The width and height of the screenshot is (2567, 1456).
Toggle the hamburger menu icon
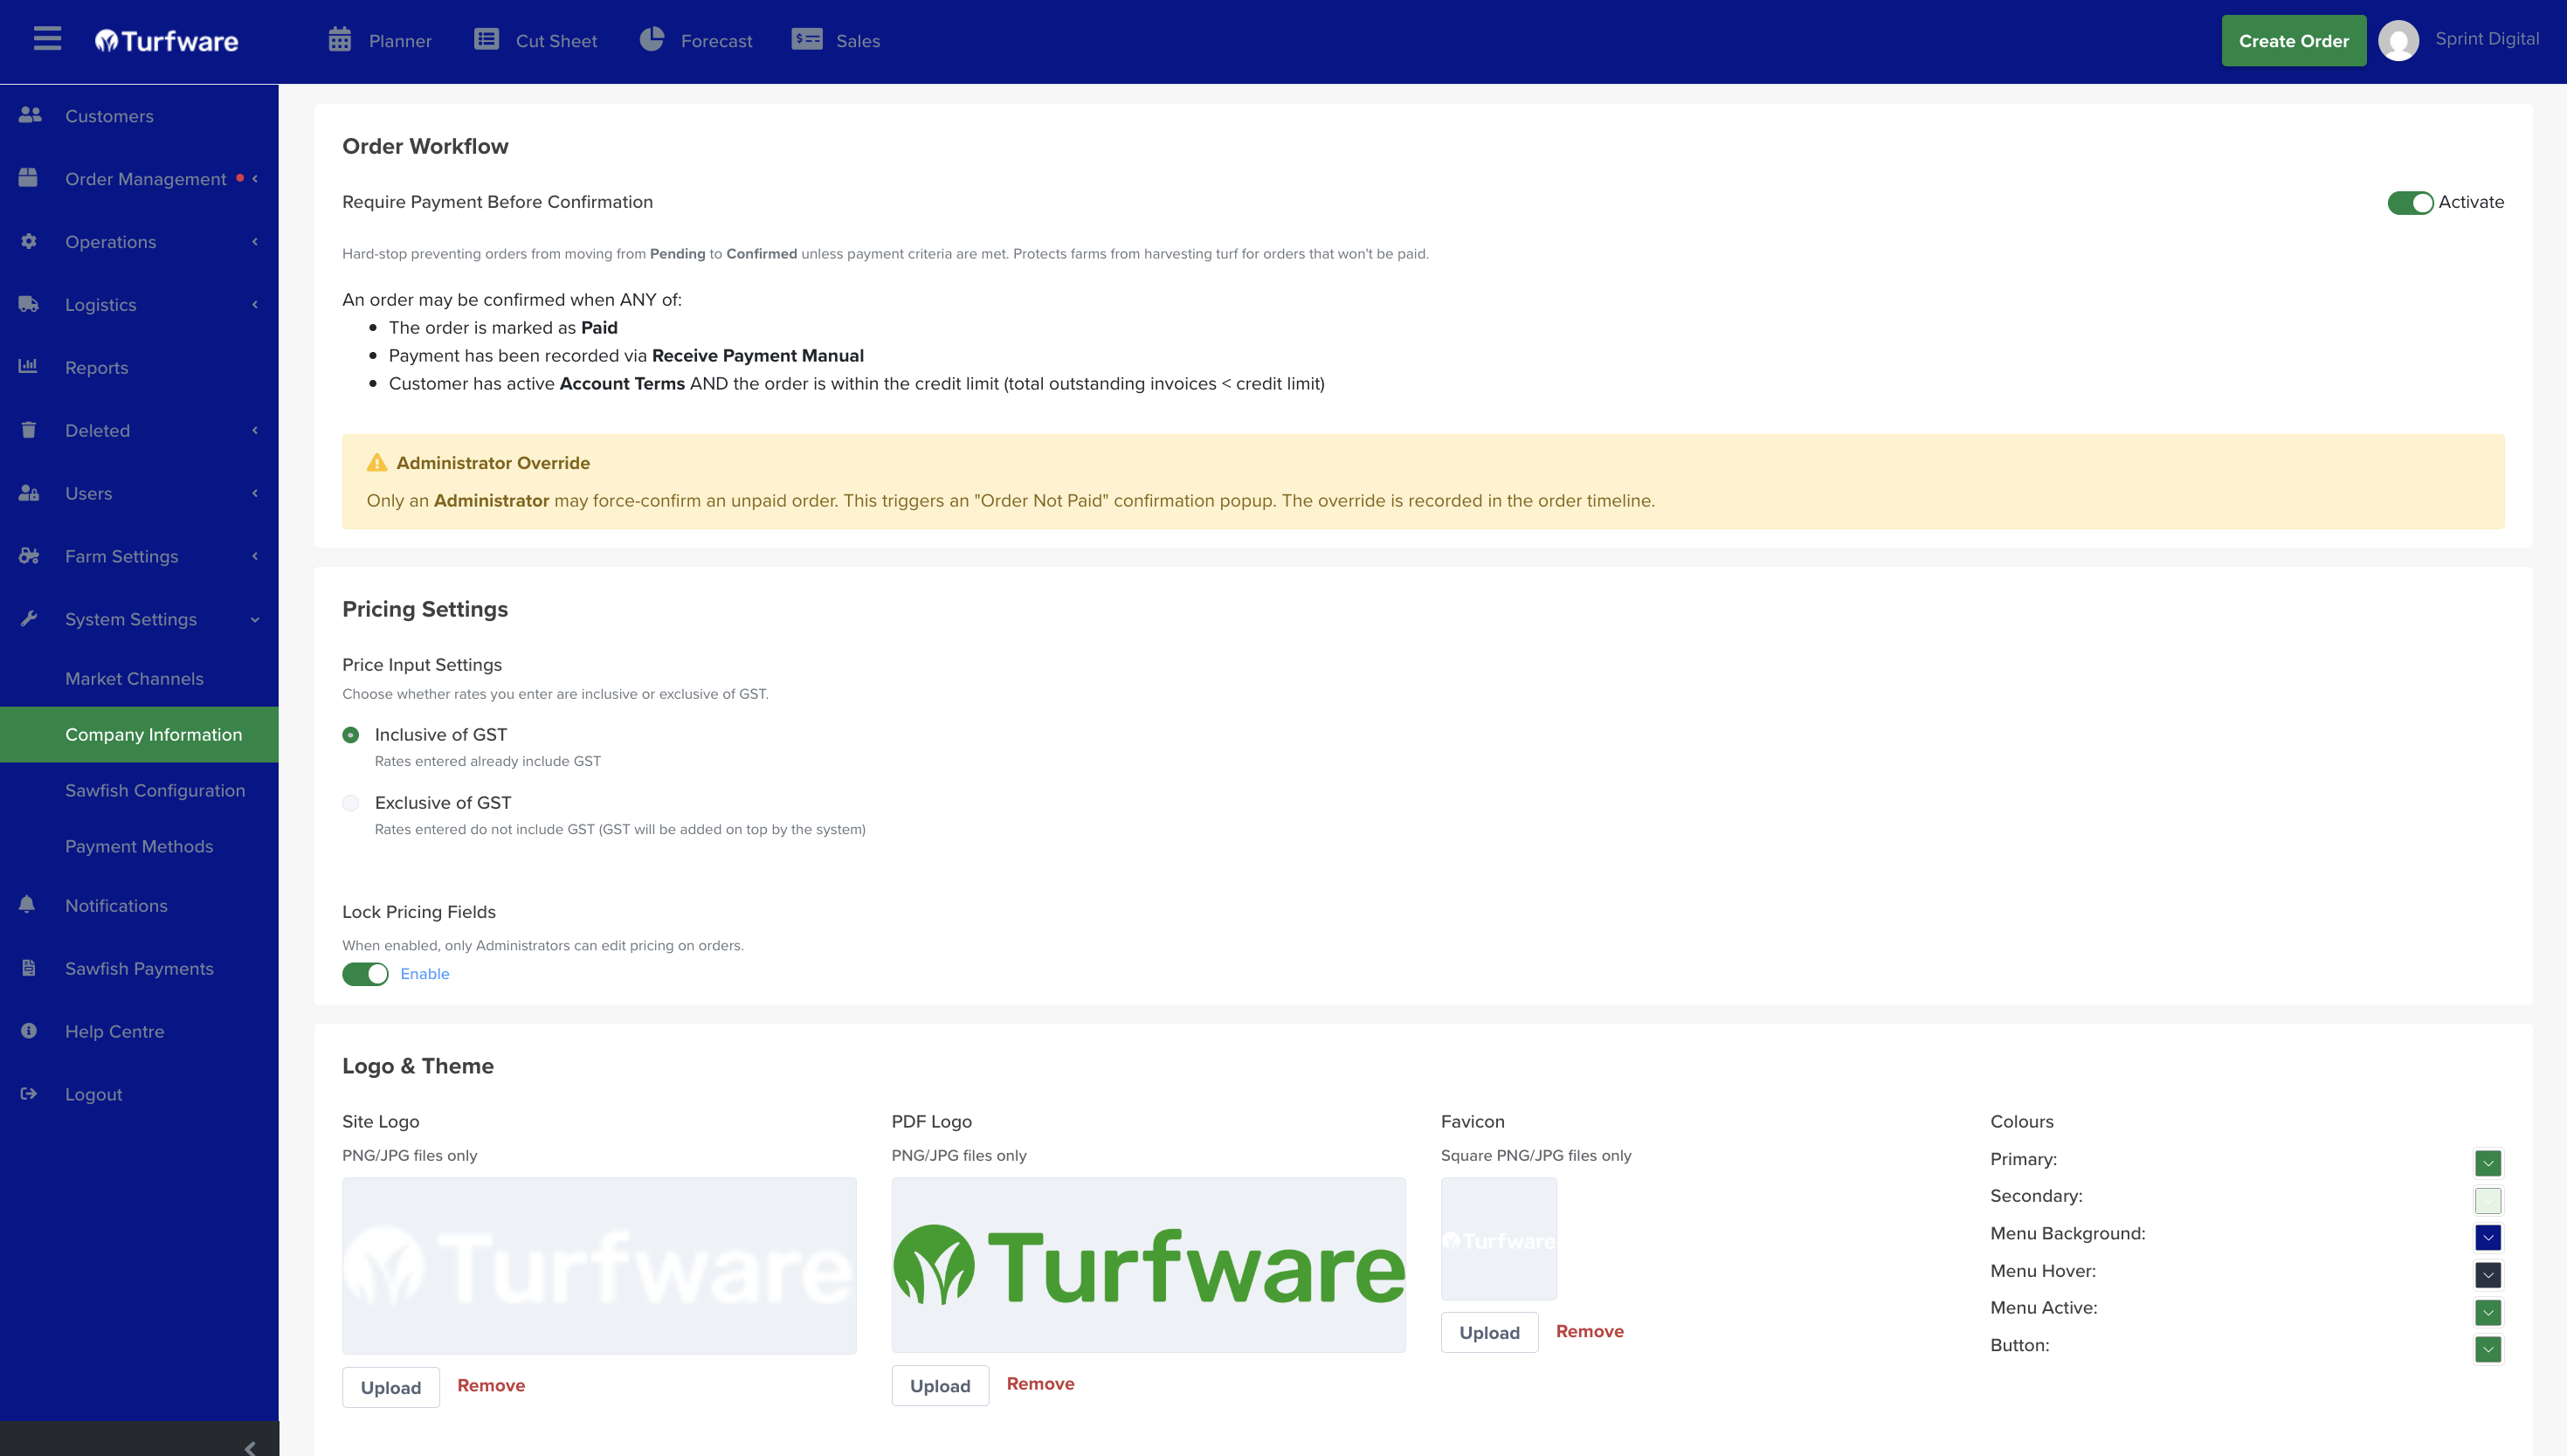(x=47, y=39)
